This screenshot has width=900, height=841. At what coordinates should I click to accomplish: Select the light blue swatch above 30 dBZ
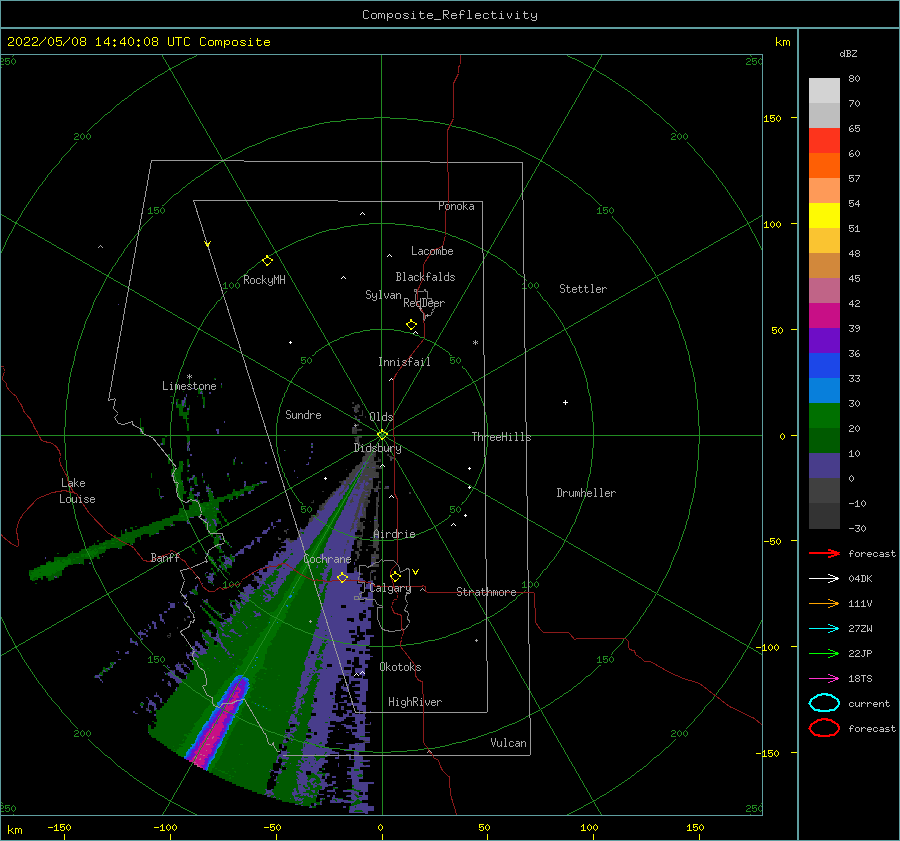tap(824, 390)
